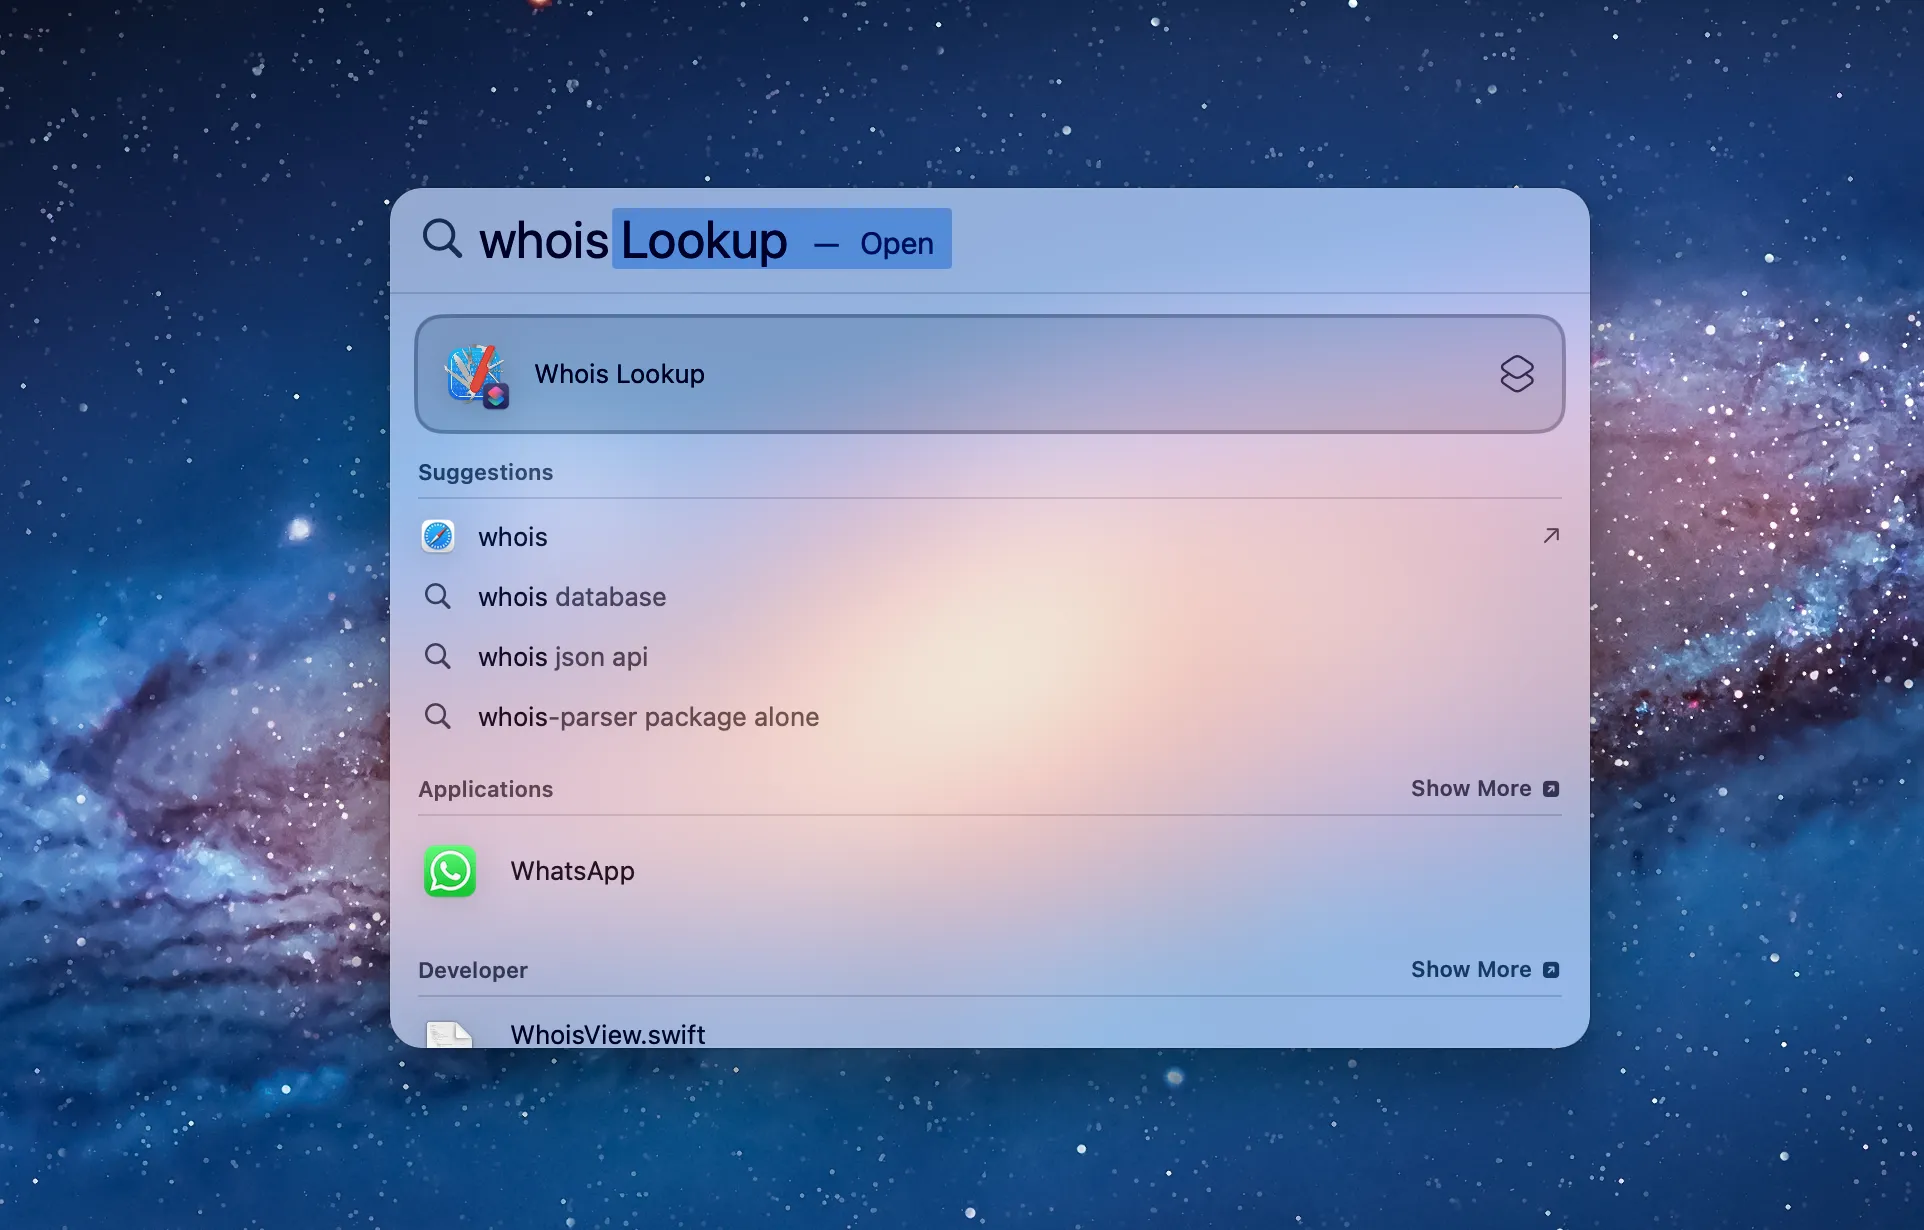Click the magnifying glass in the Spotlight search bar

pyautogui.click(x=443, y=239)
